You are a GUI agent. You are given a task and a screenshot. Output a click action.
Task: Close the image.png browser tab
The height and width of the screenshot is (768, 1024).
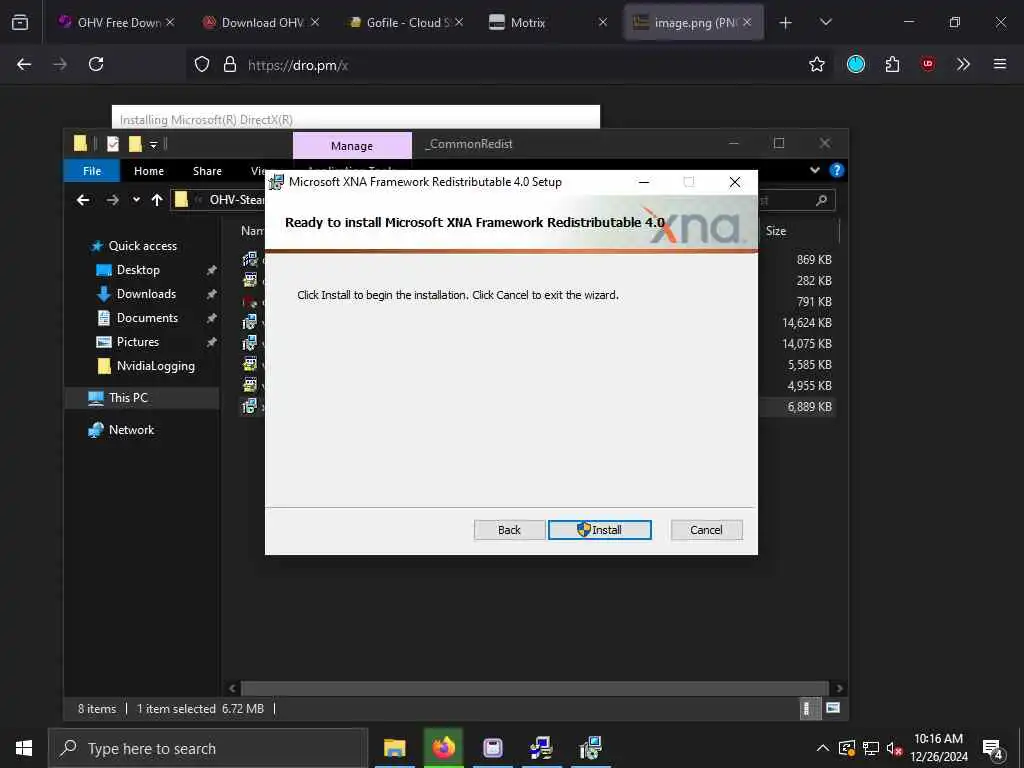(x=747, y=22)
